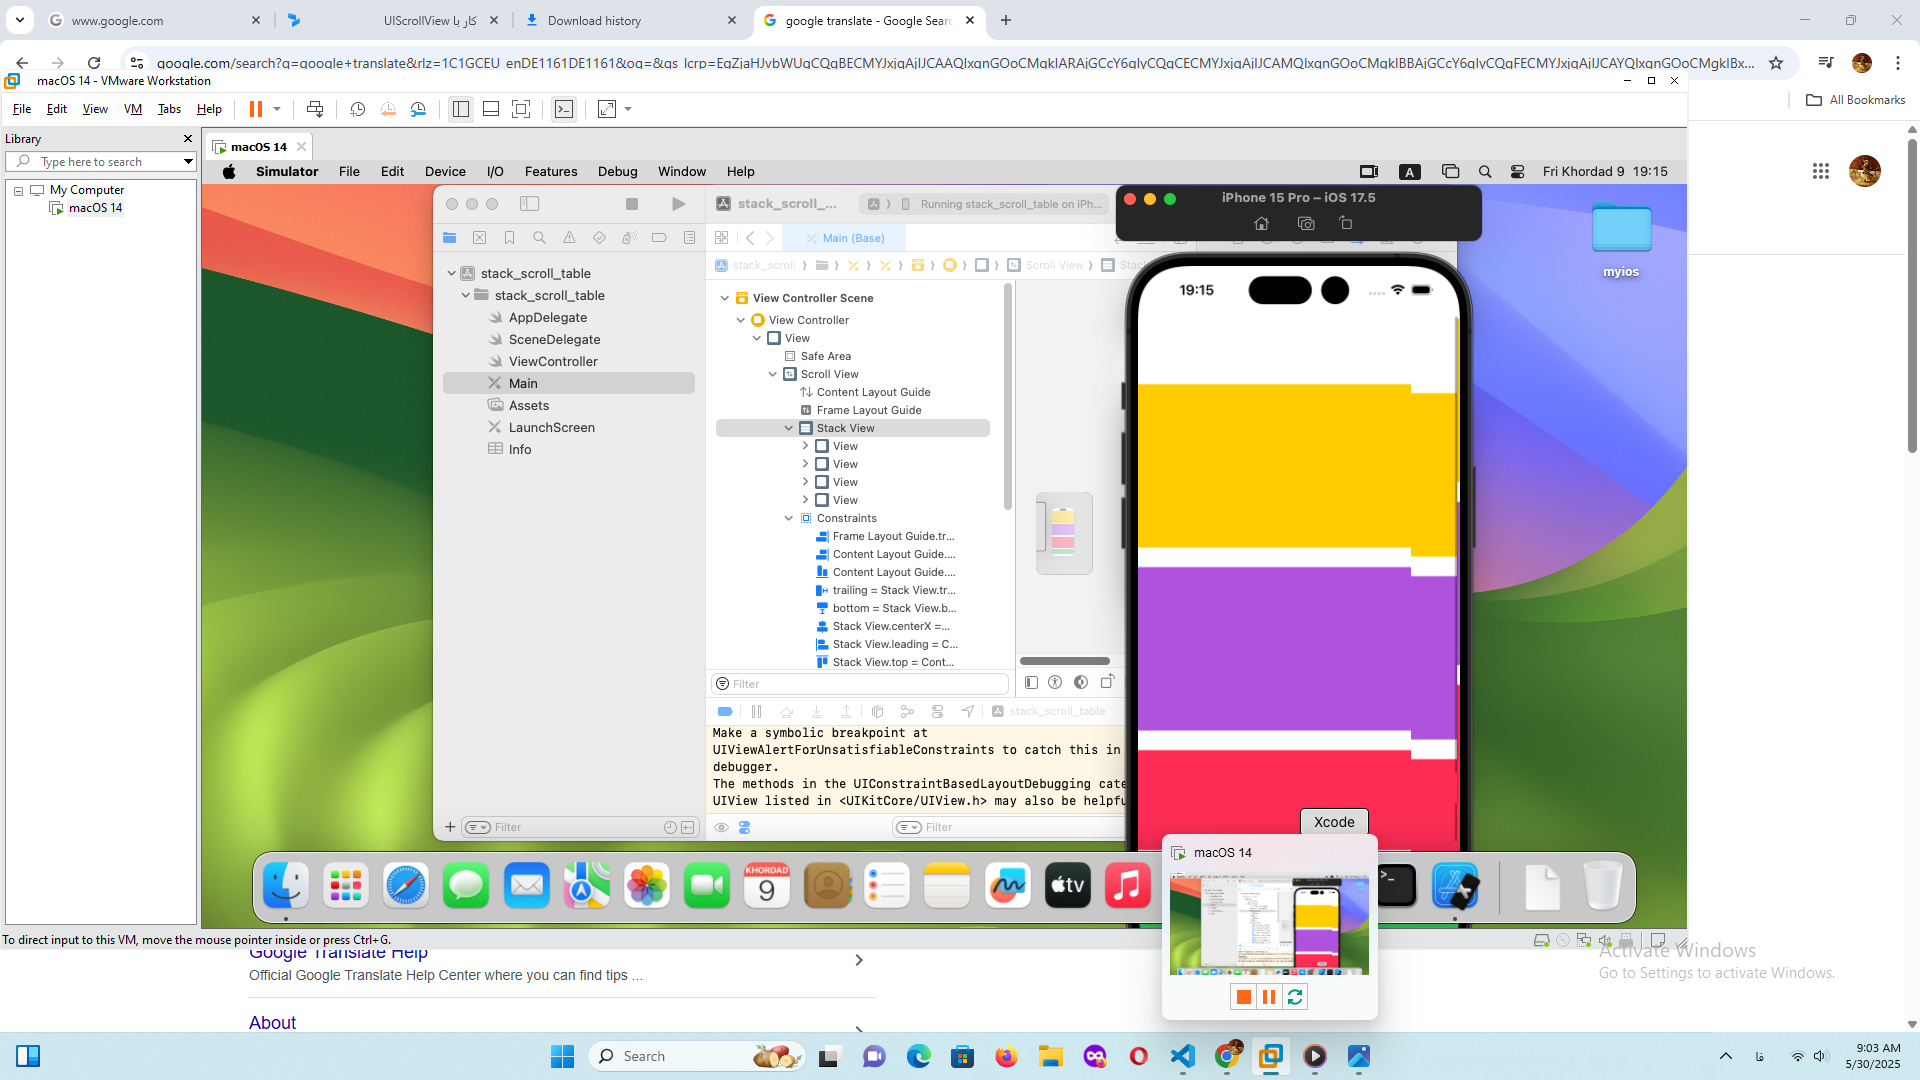Select the Project navigator folder icon
This screenshot has width=1920, height=1080.
coord(449,238)
